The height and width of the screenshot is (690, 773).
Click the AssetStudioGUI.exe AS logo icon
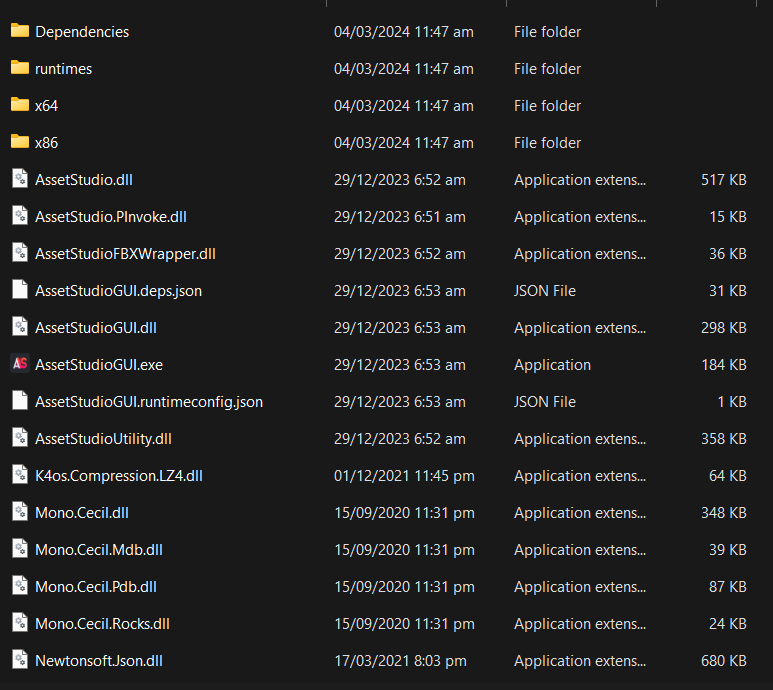(x=20, y=364)
